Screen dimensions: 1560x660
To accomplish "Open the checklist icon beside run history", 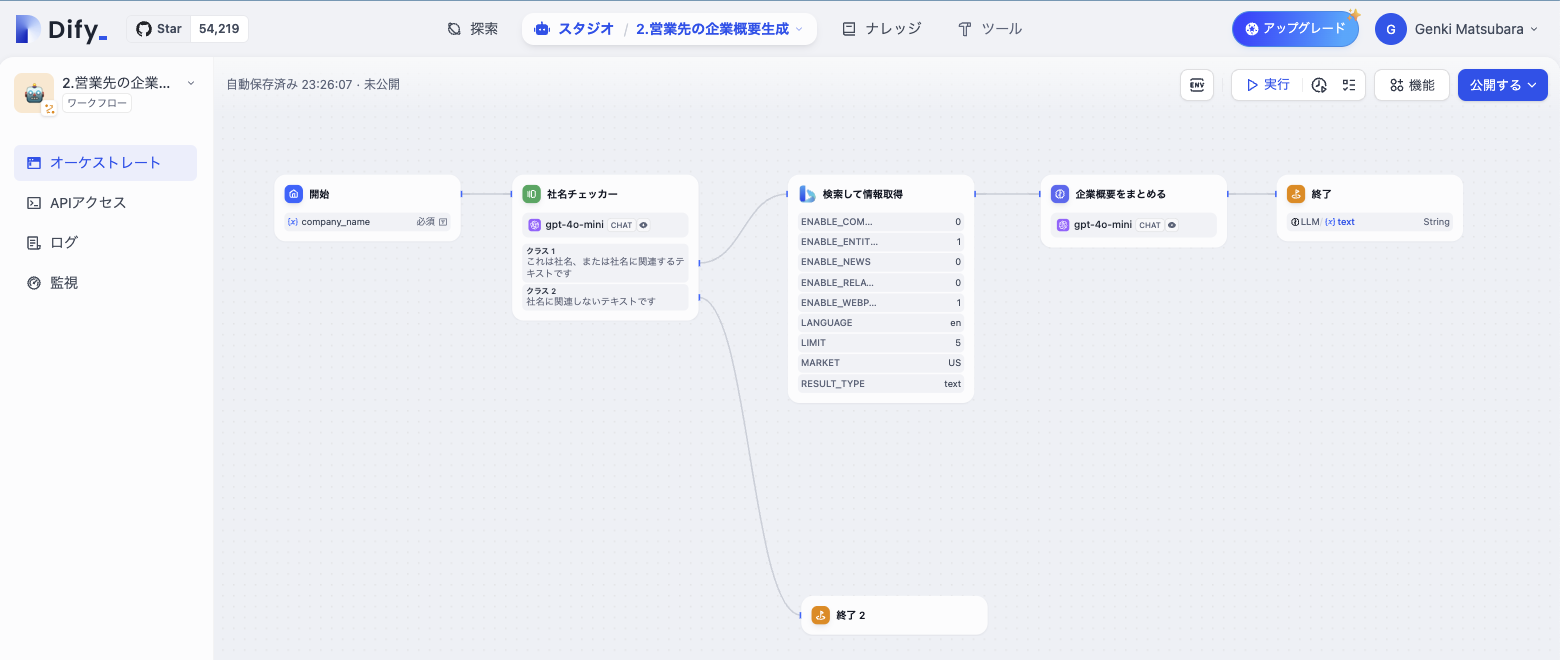I will pyautogui.click(x=1348, y=85).
